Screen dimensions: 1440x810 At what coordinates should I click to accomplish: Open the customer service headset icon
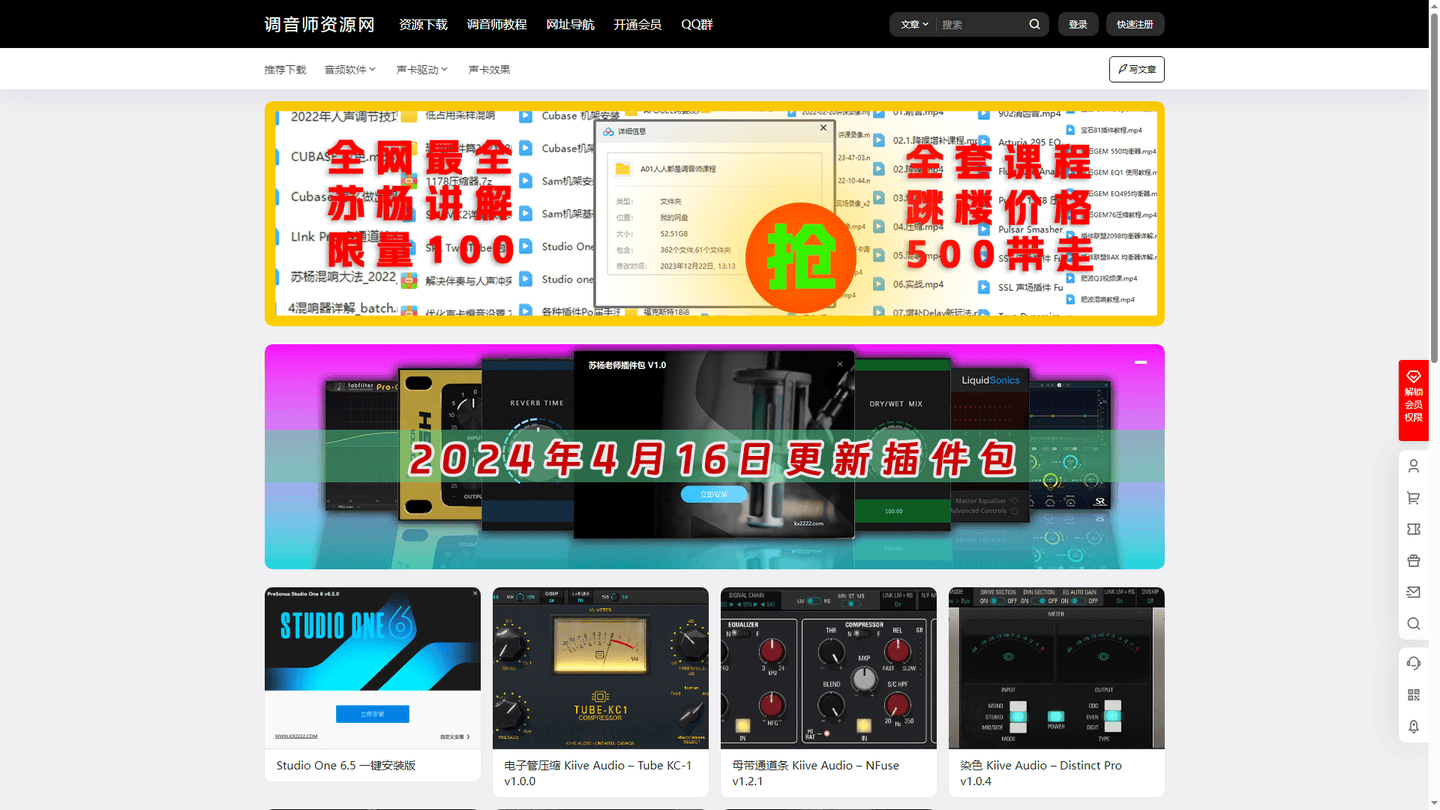point(1413,663)
